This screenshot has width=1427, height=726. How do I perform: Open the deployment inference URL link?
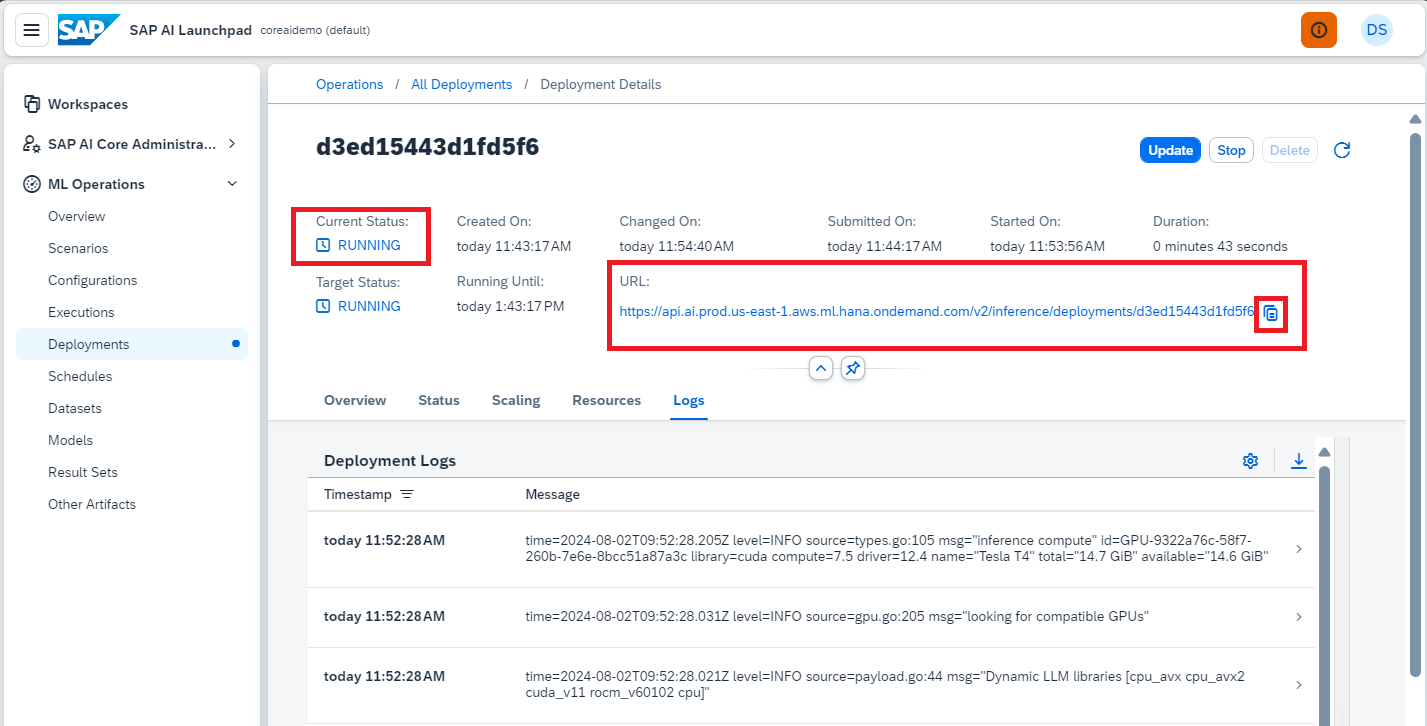(936, 312)
